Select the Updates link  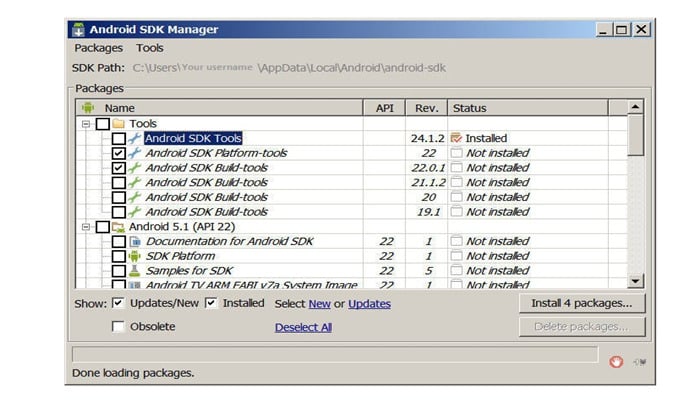pos(369,304)
